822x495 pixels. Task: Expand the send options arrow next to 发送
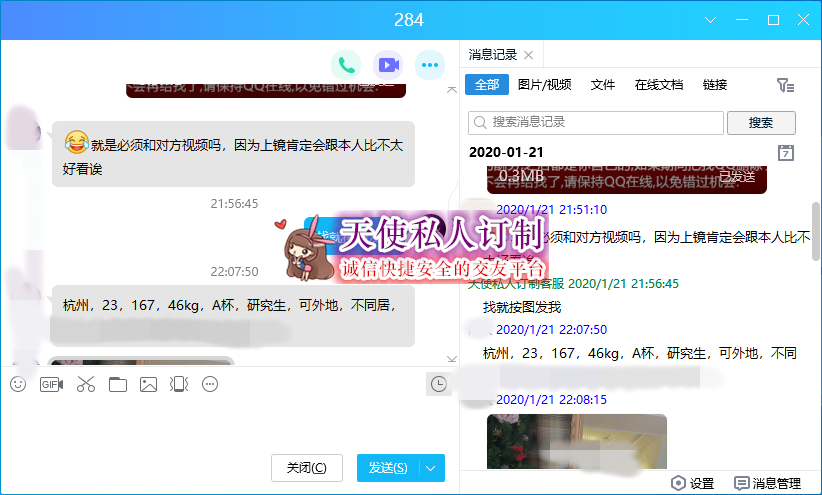(431, 468)
